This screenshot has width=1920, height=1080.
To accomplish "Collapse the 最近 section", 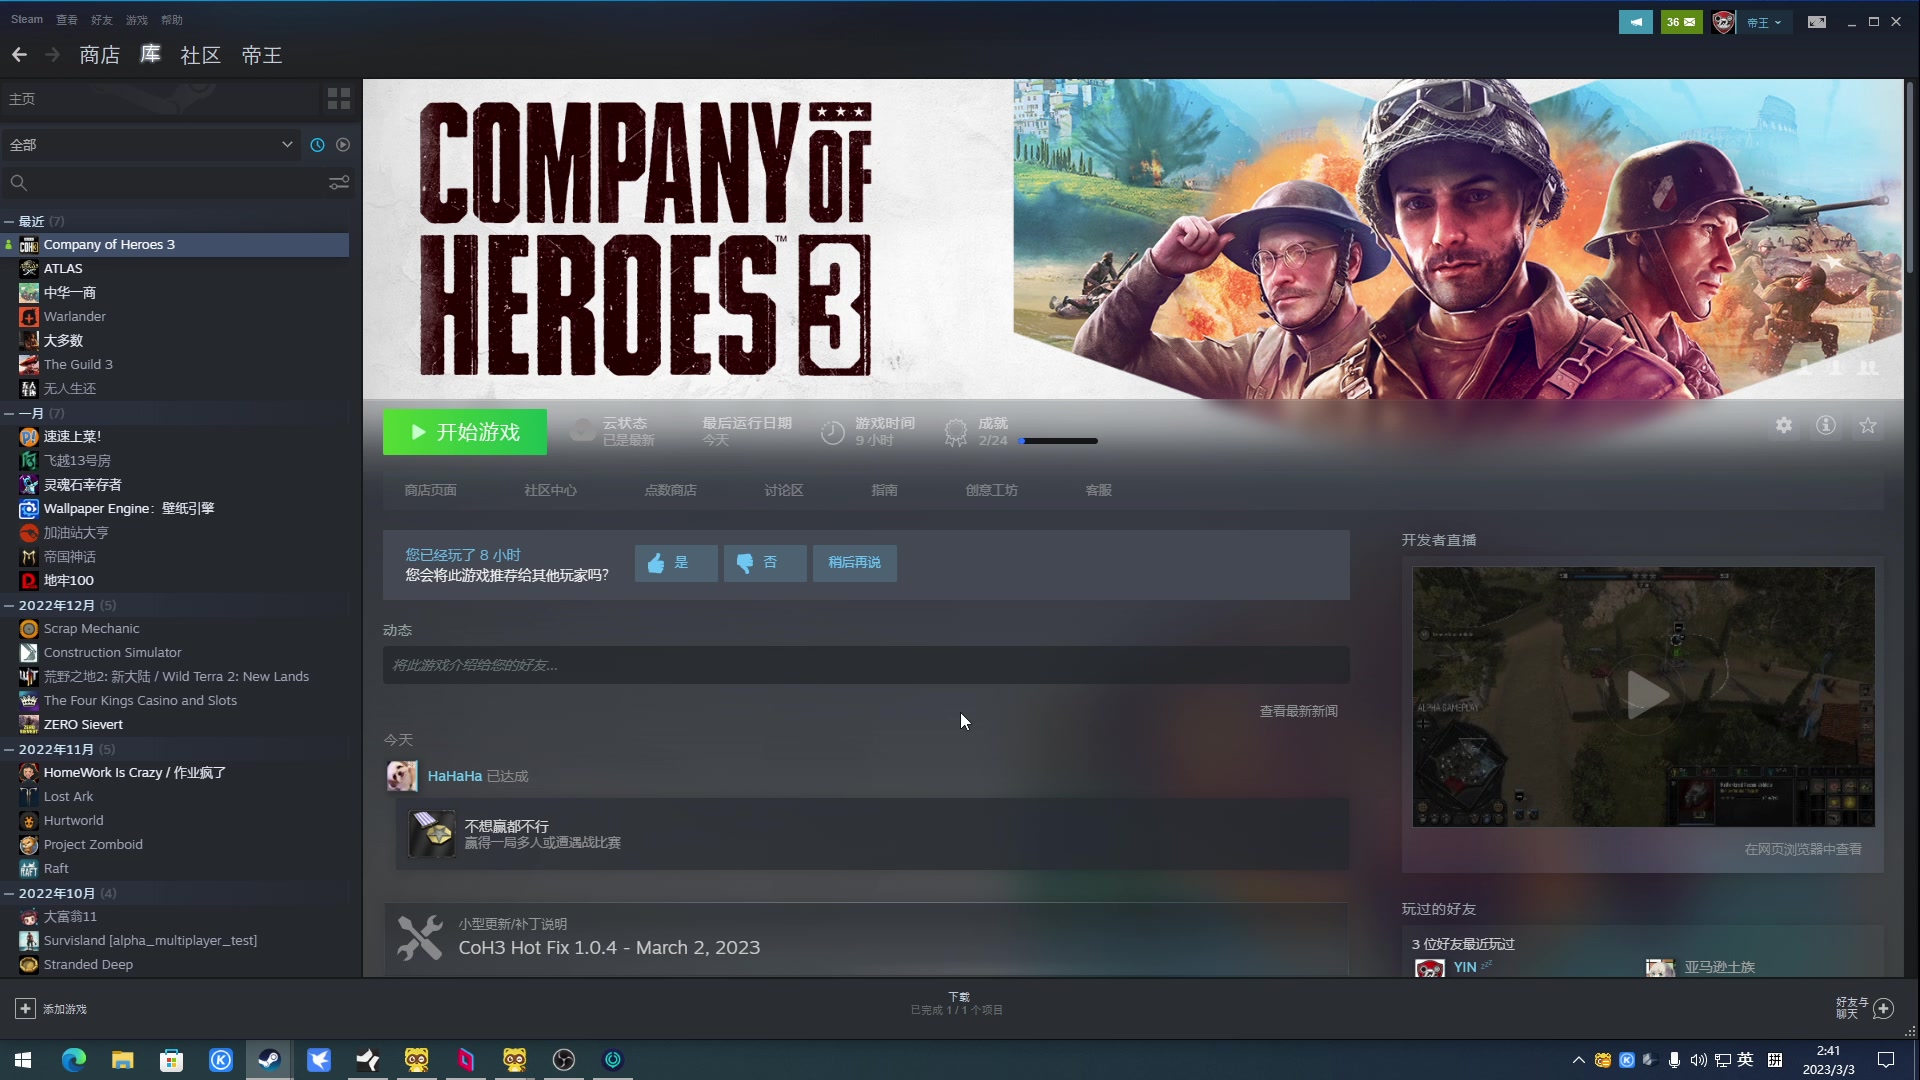I will (9, 221).
